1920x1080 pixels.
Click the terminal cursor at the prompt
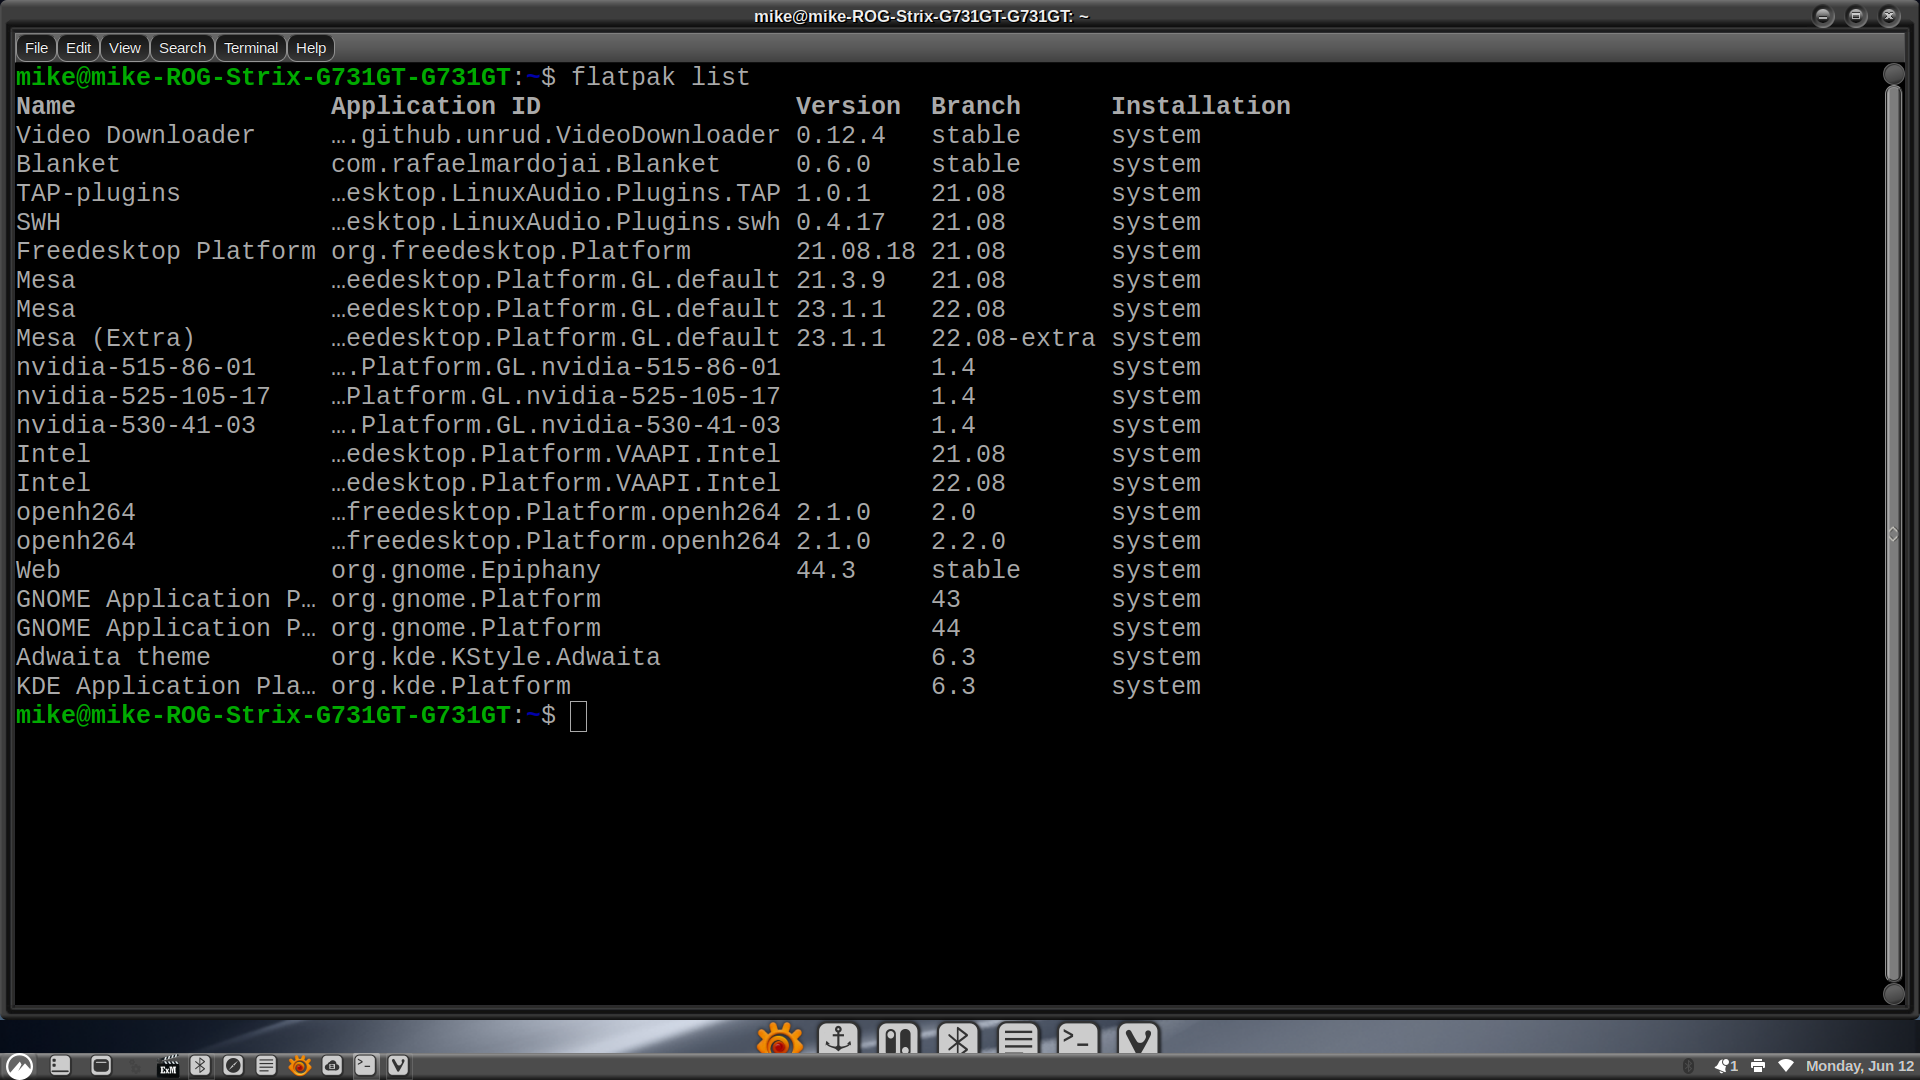[x=578, y=716]
